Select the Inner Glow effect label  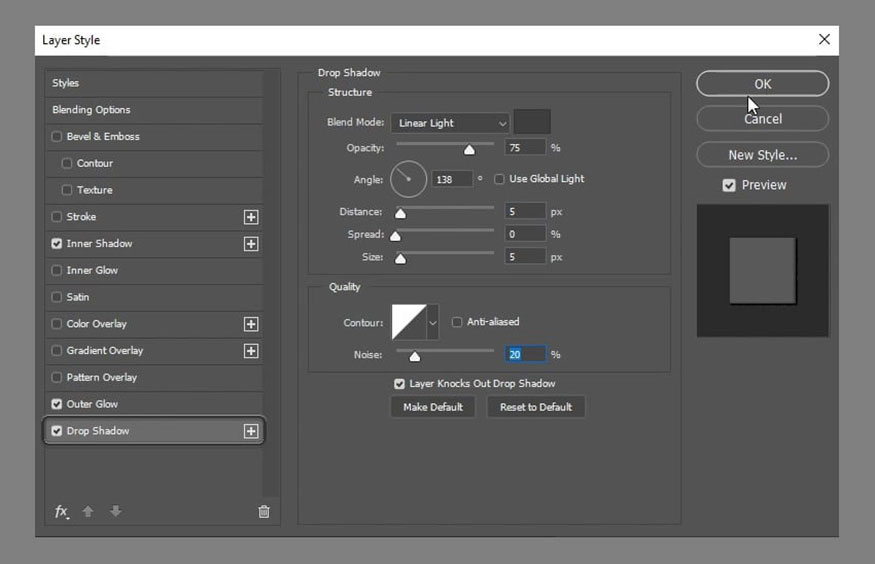[x=92, y=270]
